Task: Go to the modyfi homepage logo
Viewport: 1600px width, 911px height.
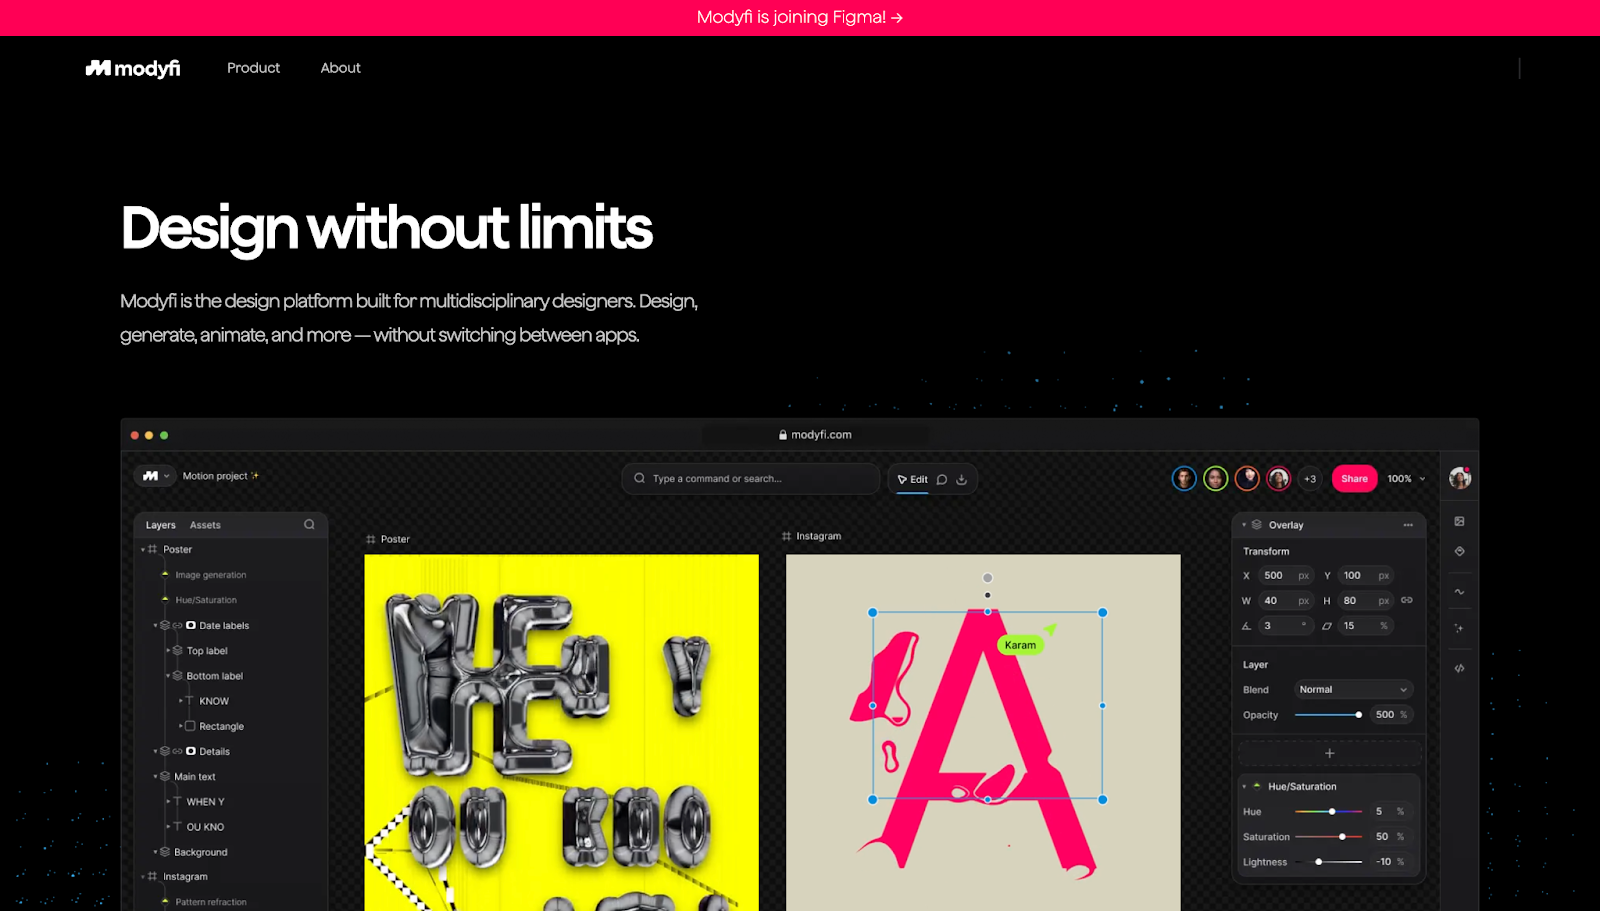Action: tap(133, 68)
